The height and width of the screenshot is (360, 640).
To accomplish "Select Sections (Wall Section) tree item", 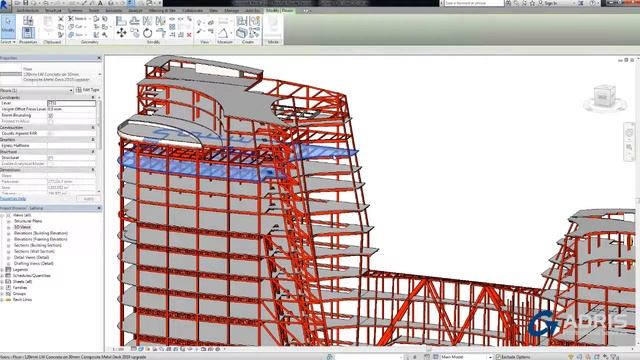I will (34, 251).
